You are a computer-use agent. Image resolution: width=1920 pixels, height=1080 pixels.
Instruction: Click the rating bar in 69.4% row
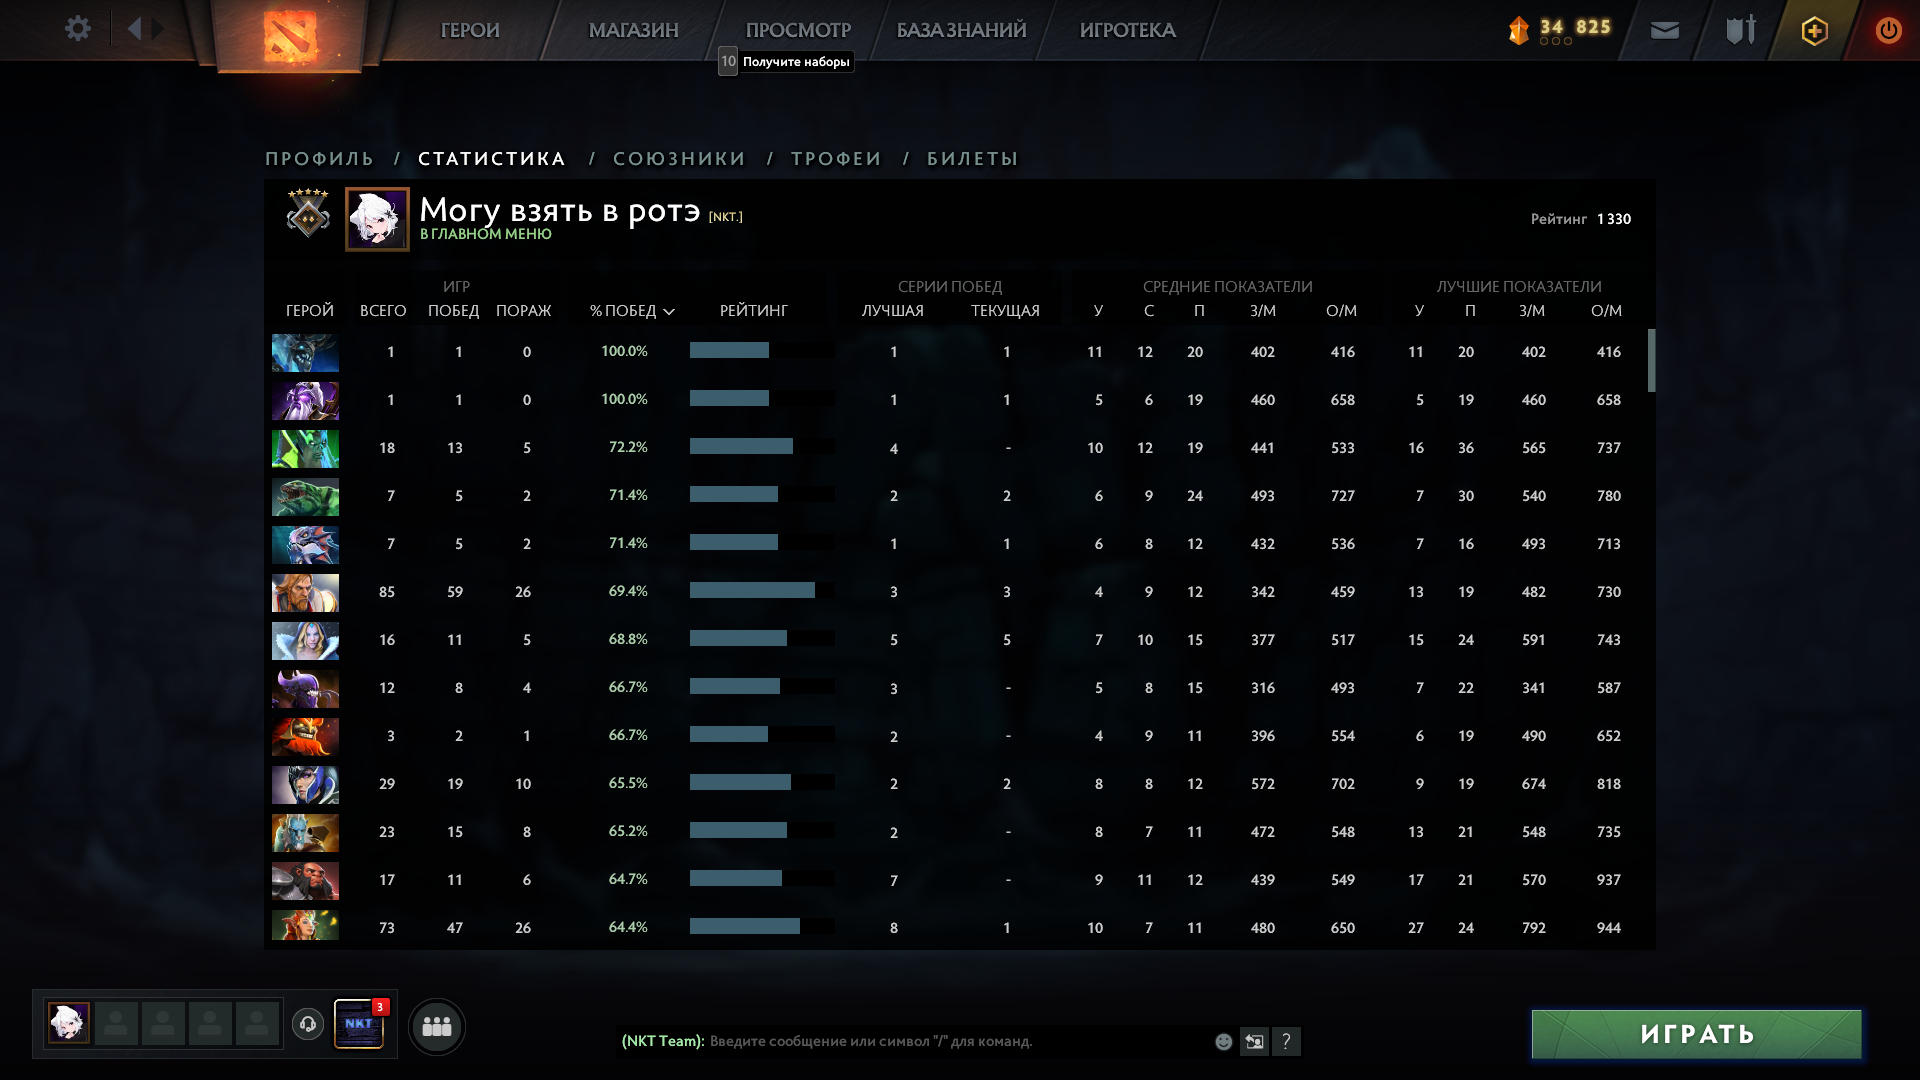[762, 591]
